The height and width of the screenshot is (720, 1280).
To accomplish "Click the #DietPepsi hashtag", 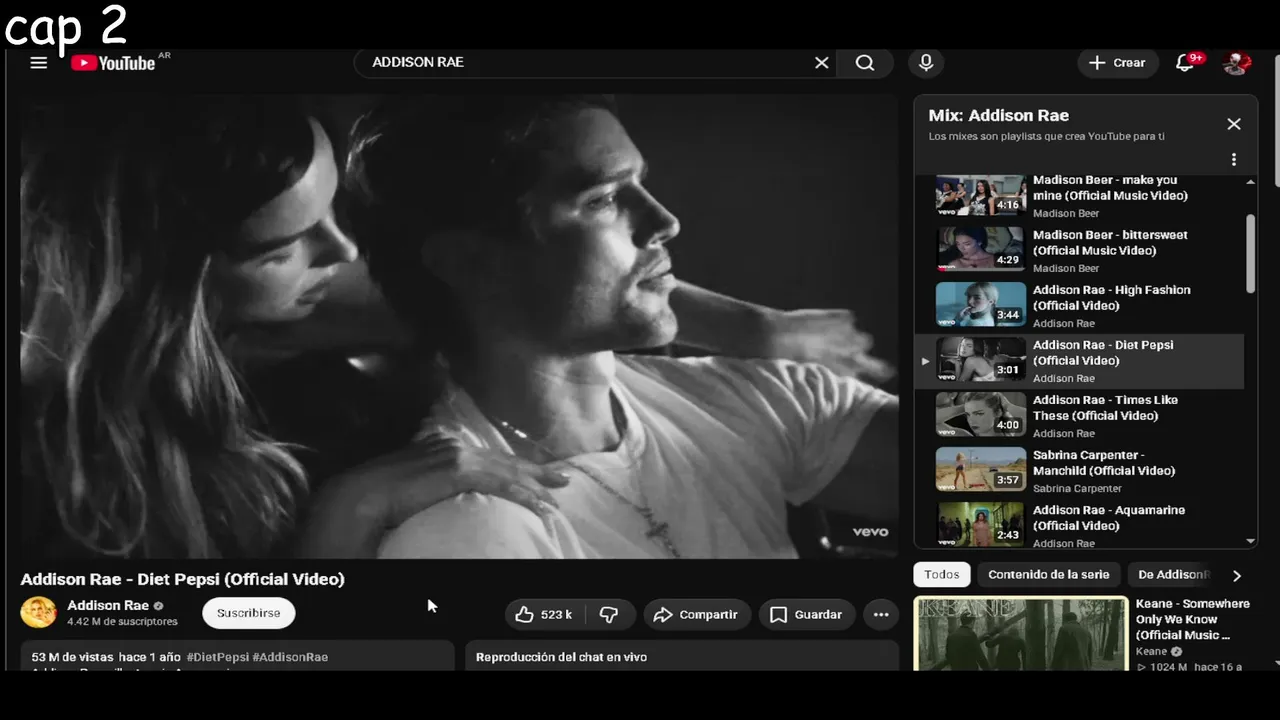I will 217,657.
